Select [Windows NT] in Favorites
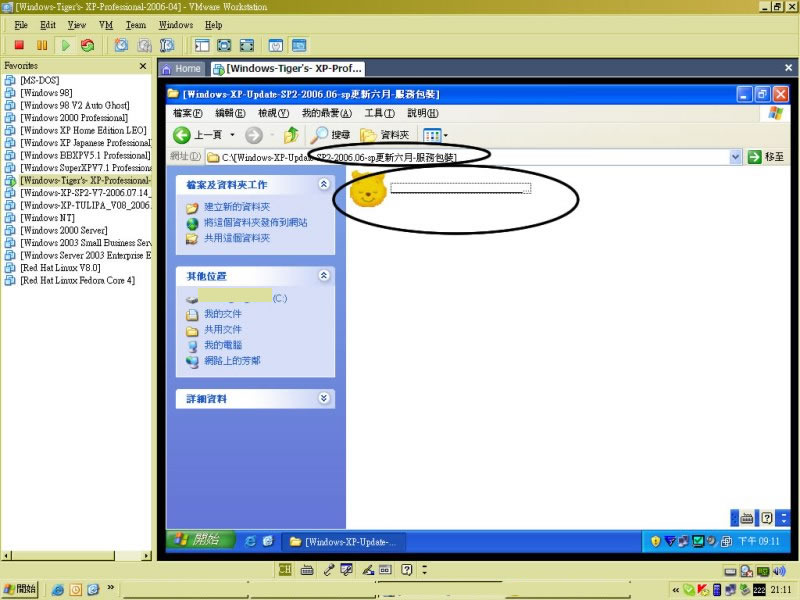The image size is (800, 600). click(x=47, y=218)
